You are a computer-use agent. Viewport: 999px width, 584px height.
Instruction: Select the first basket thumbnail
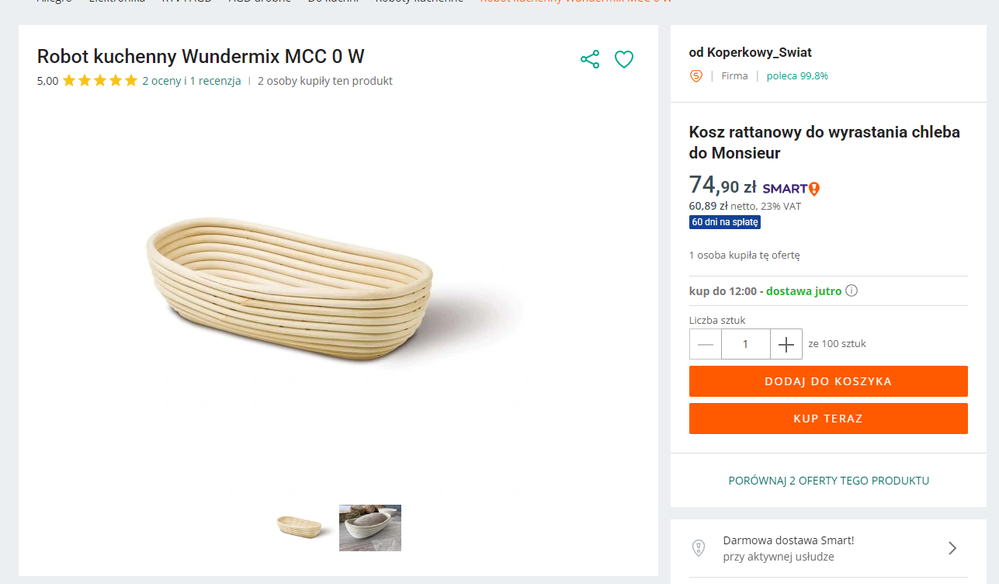pyautogui.click(x=302, y=526)
